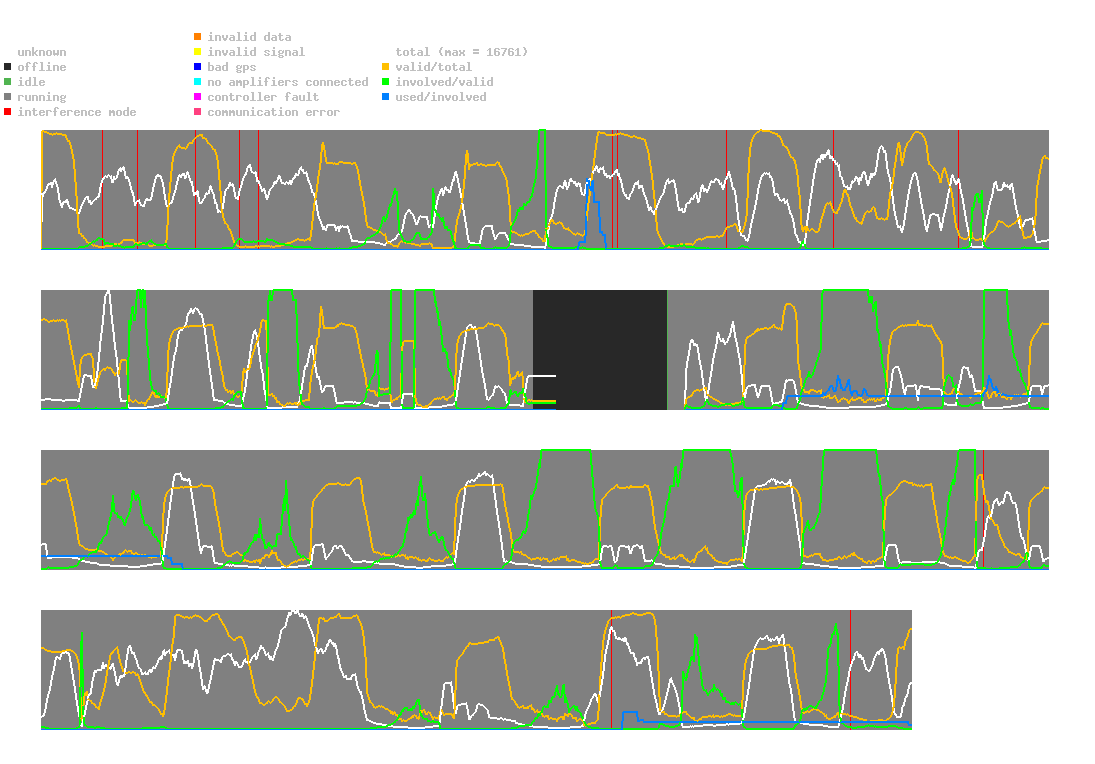The width and height of the screenshot is (1095, 764).
Task: Click the 'communication error' legend text
Action: pos(274,112)
